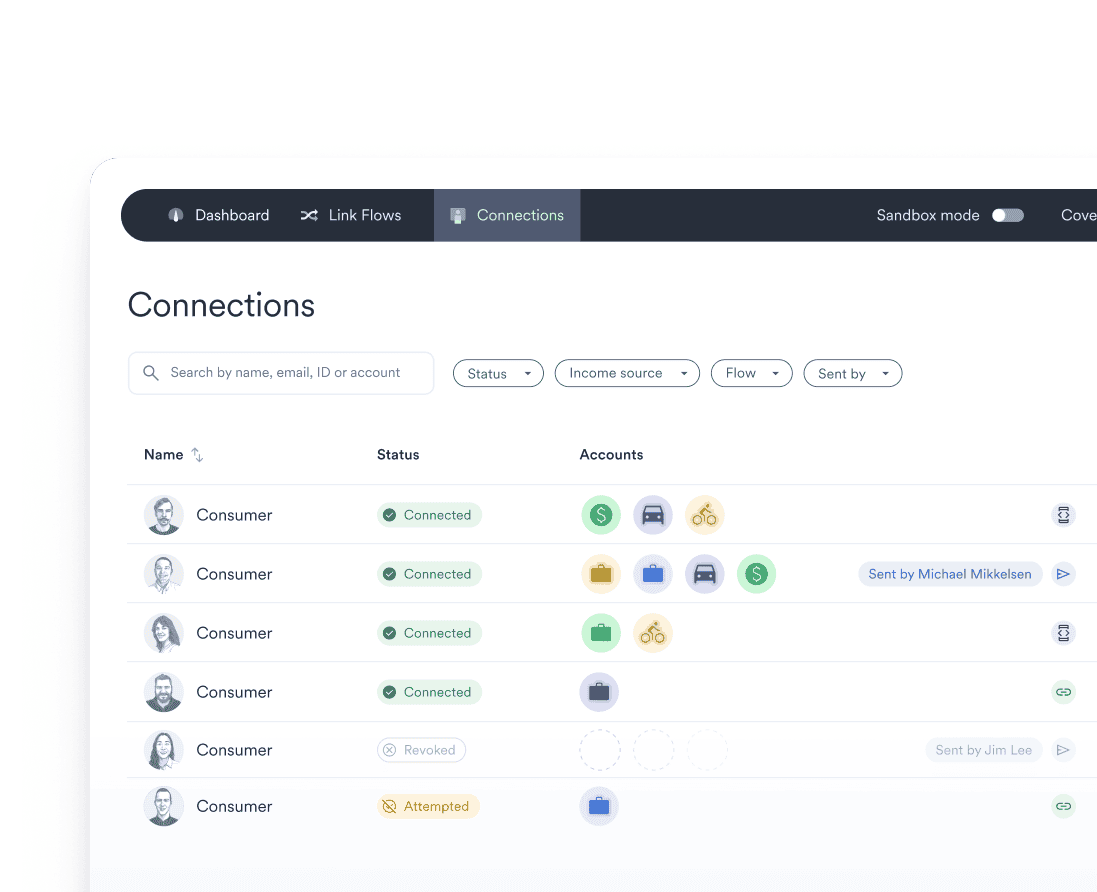Image resolution: width=1097 pixels, height=892 pixels.
Task: Click consumer avatar in the green briefcase row
Action: (164, 633)
